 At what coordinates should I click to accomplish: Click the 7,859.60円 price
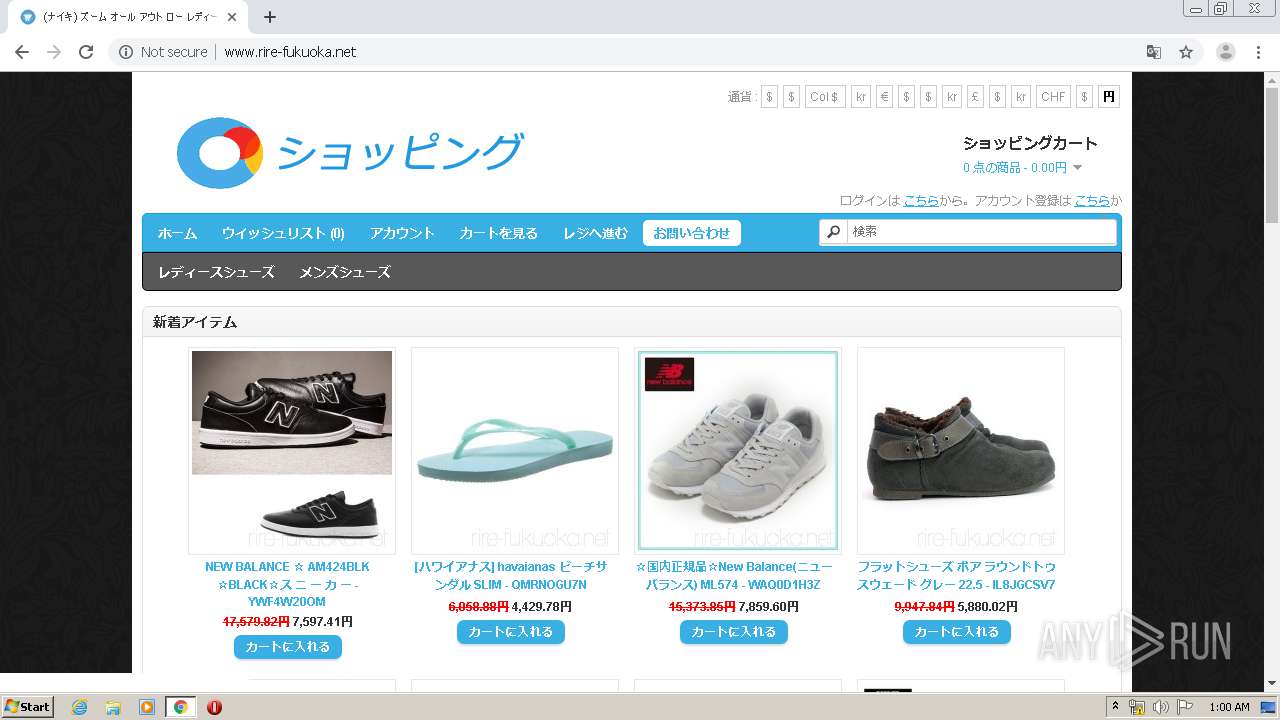769,607
